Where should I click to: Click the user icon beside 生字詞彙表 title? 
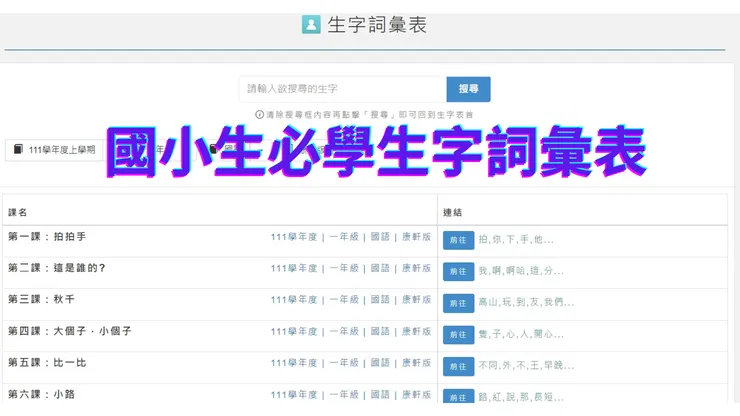click(311, 25)
